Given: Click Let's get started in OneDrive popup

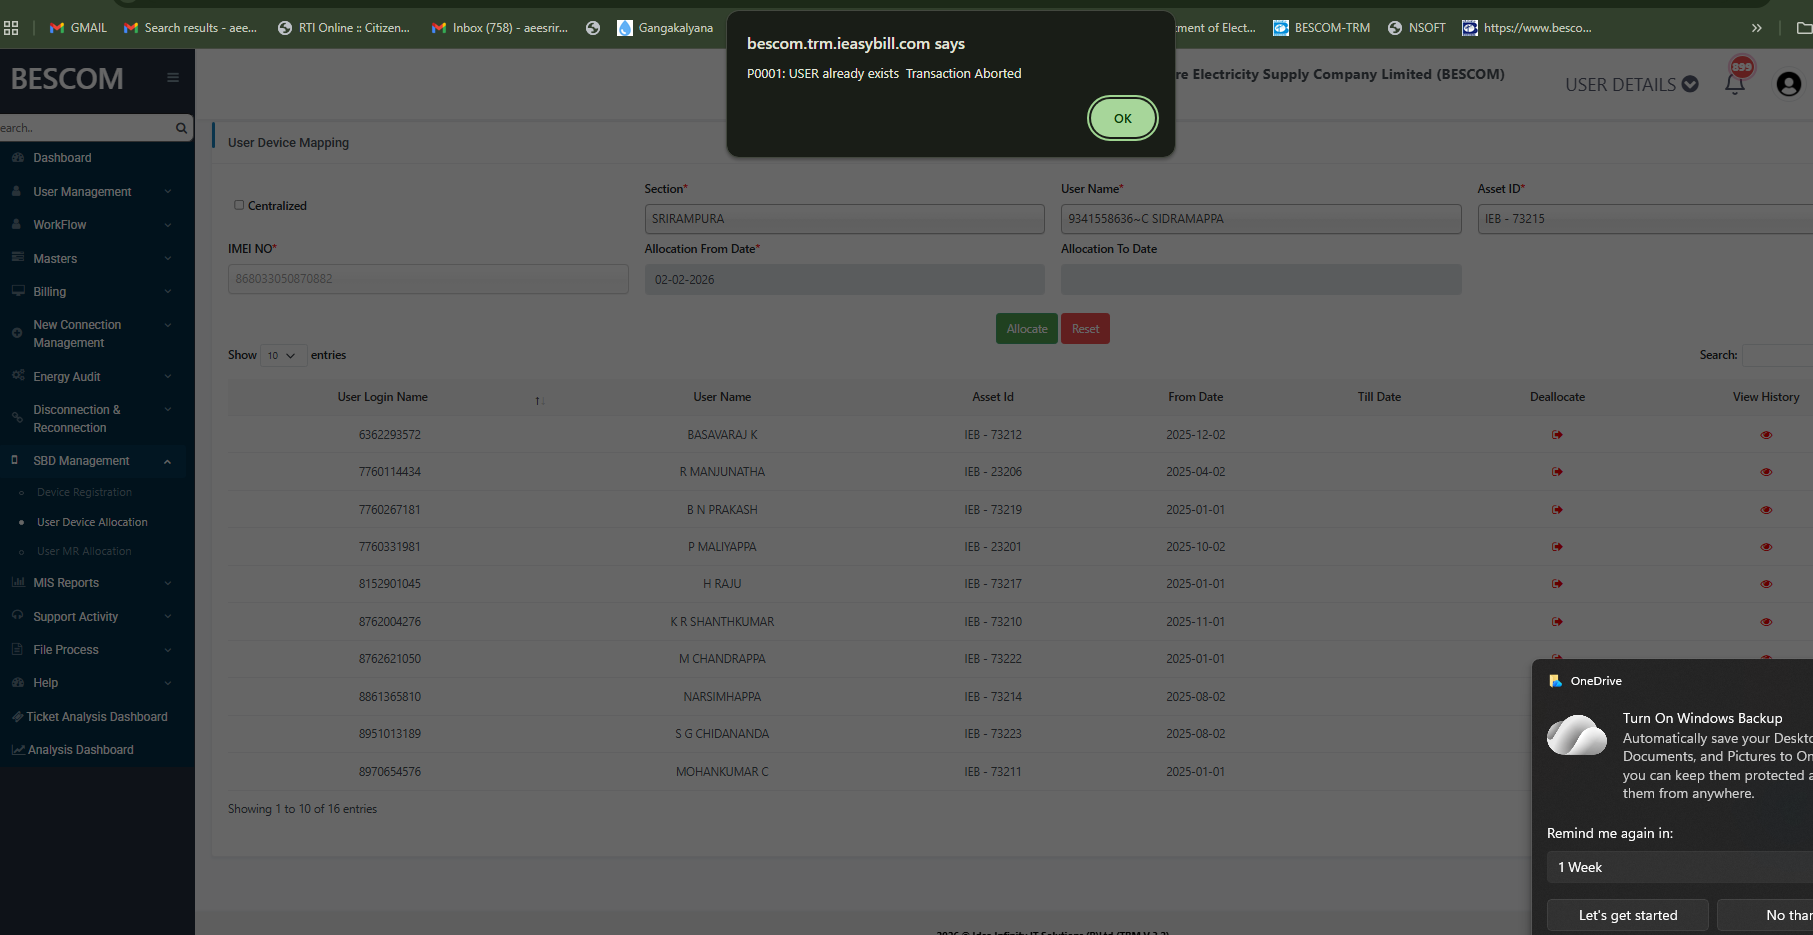Looking at the screenshot, I should click(1628, 915).
